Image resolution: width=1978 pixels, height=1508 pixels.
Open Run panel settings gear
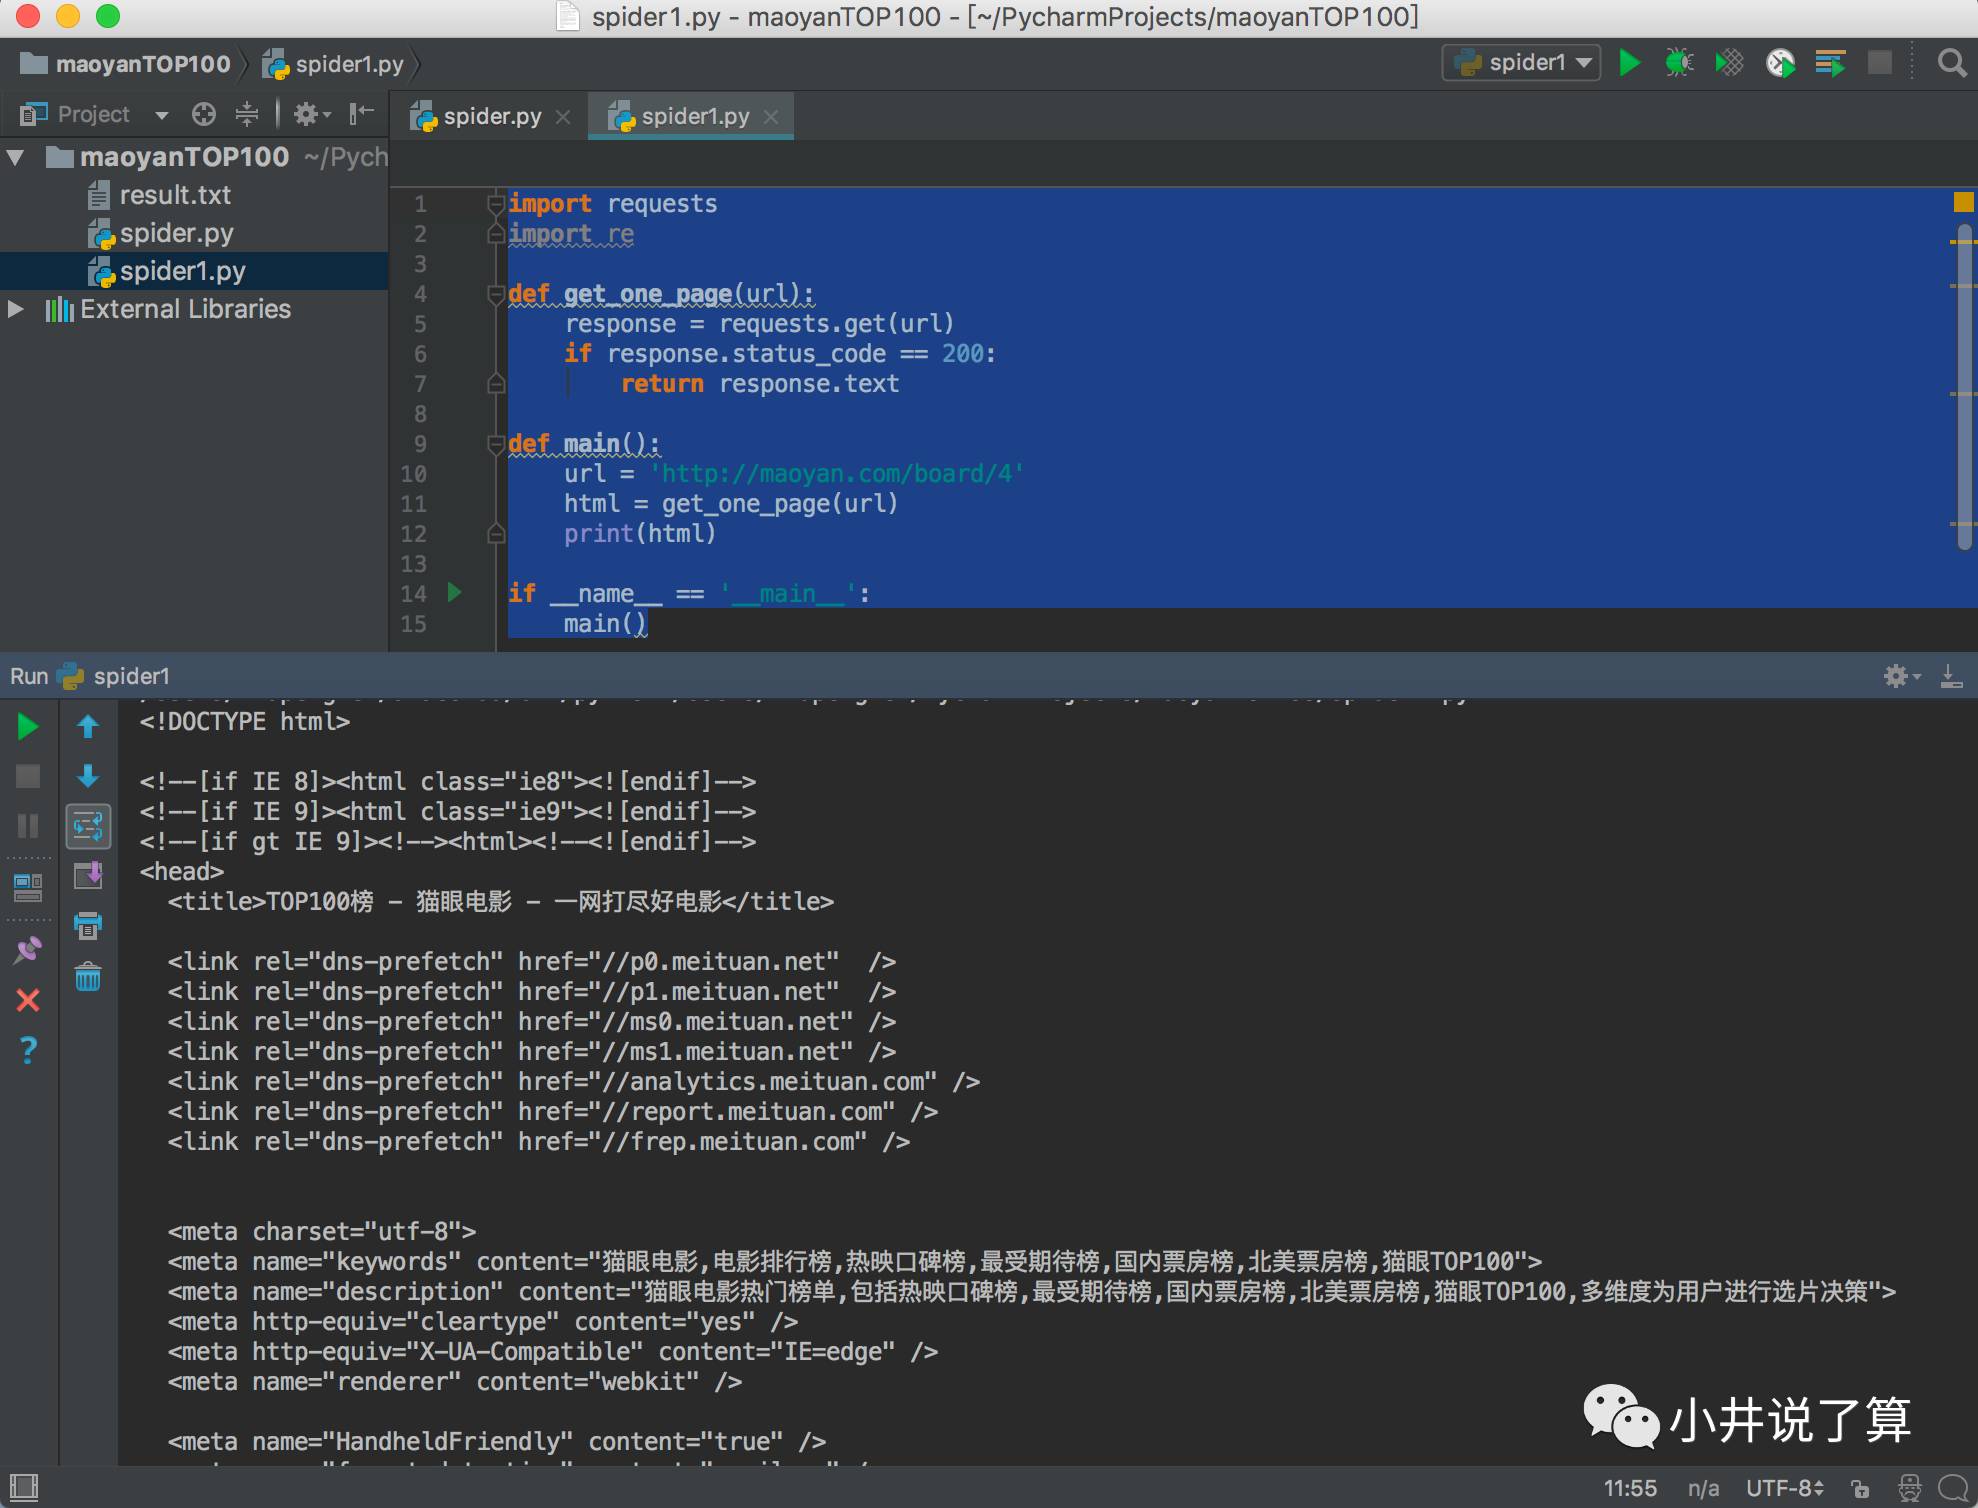[x=1900, y=677]
